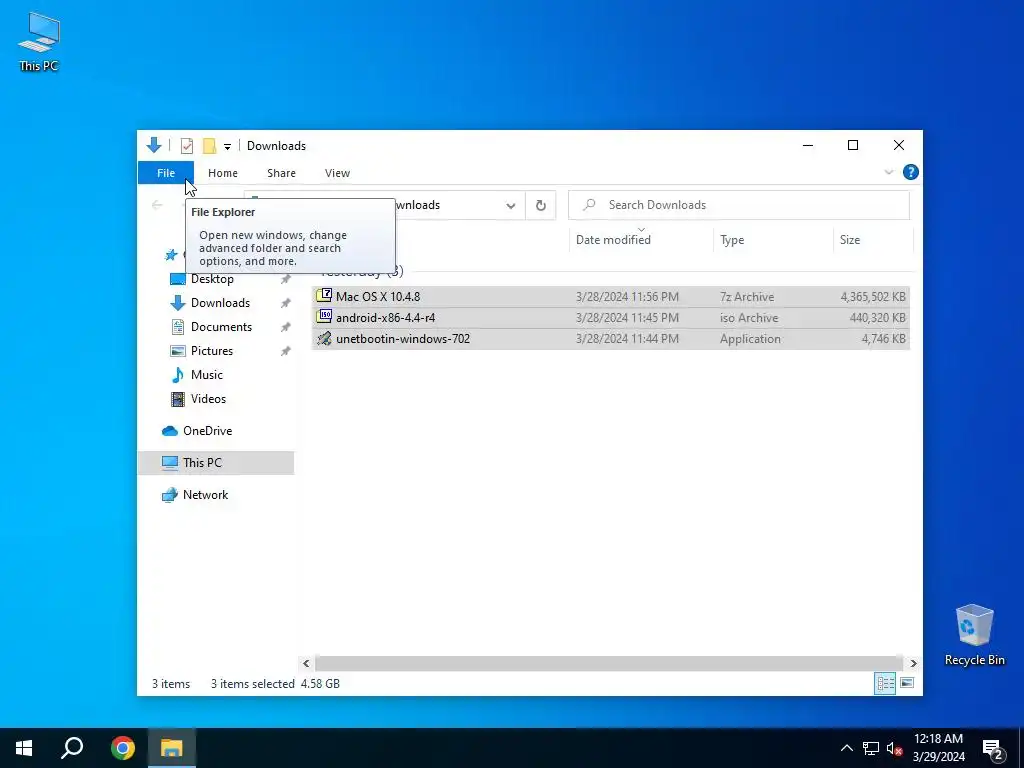Click the 4,365,502 KB size cell

coord(872,296)
